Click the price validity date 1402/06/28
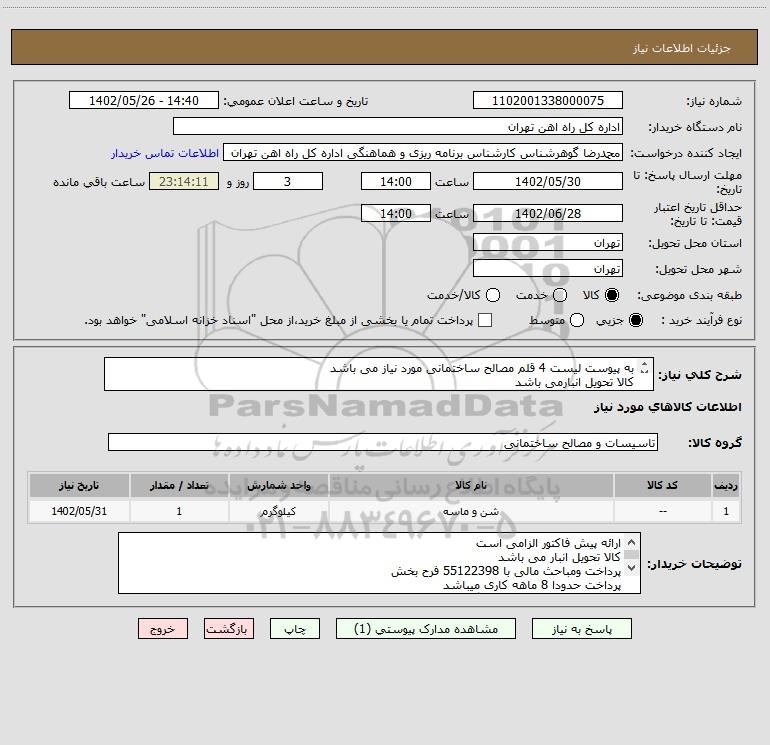The height and width of the screenshot is (745, 770). point(548,213)
